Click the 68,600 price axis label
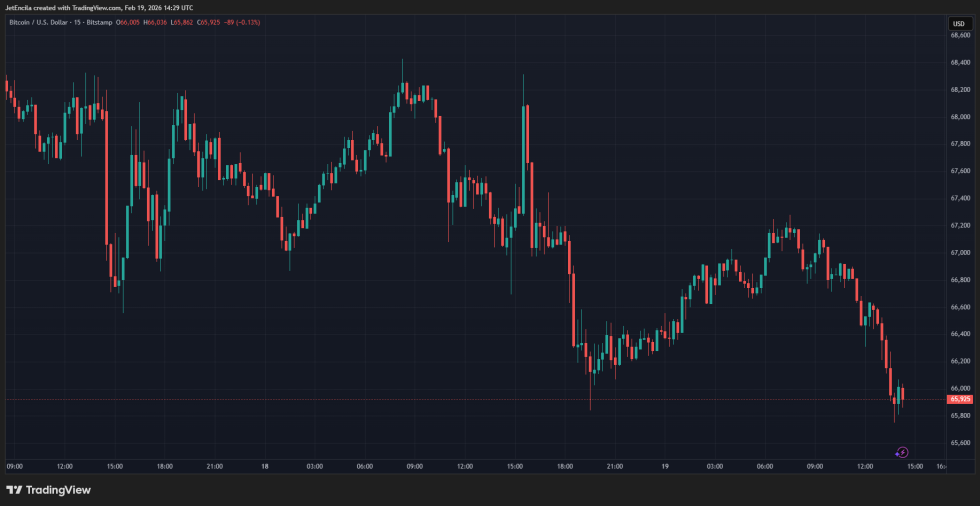Image resolution: width=980 pixels, height=506 pixels. coord(958,35)
